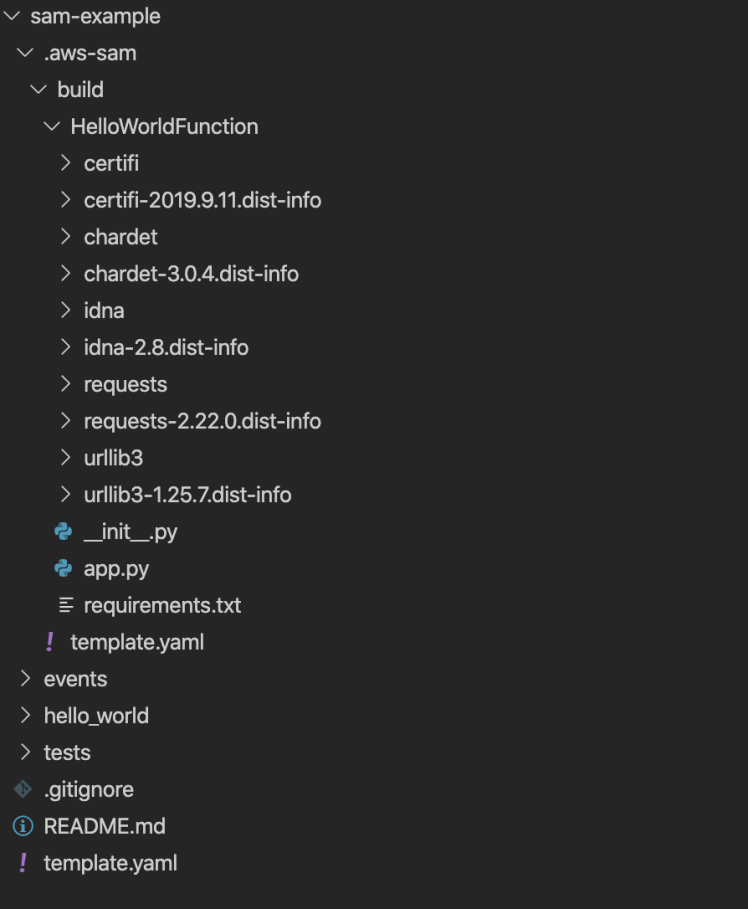Viewport: 748px width, 909px height.
Task: Open the chardet-3.0.4.dist-info folder
Action: 191,274
